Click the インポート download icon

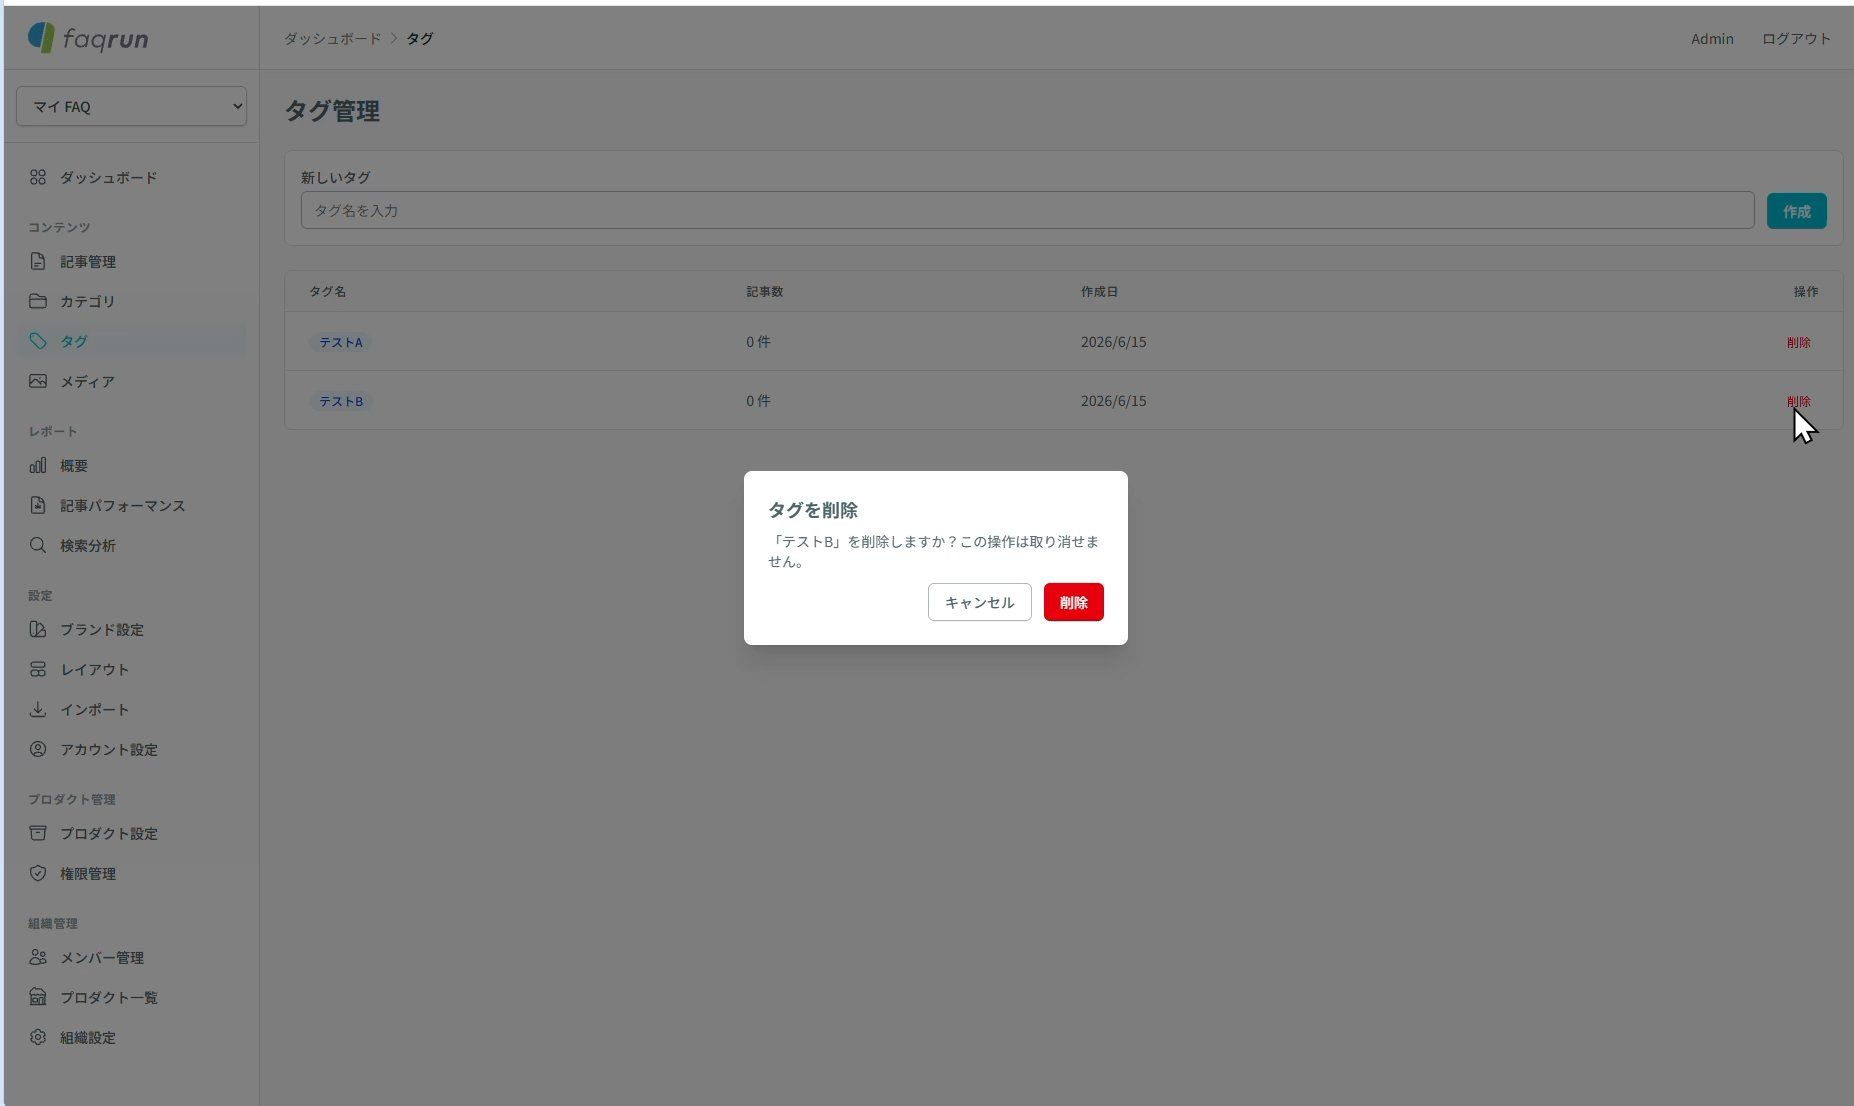point(38,709)
